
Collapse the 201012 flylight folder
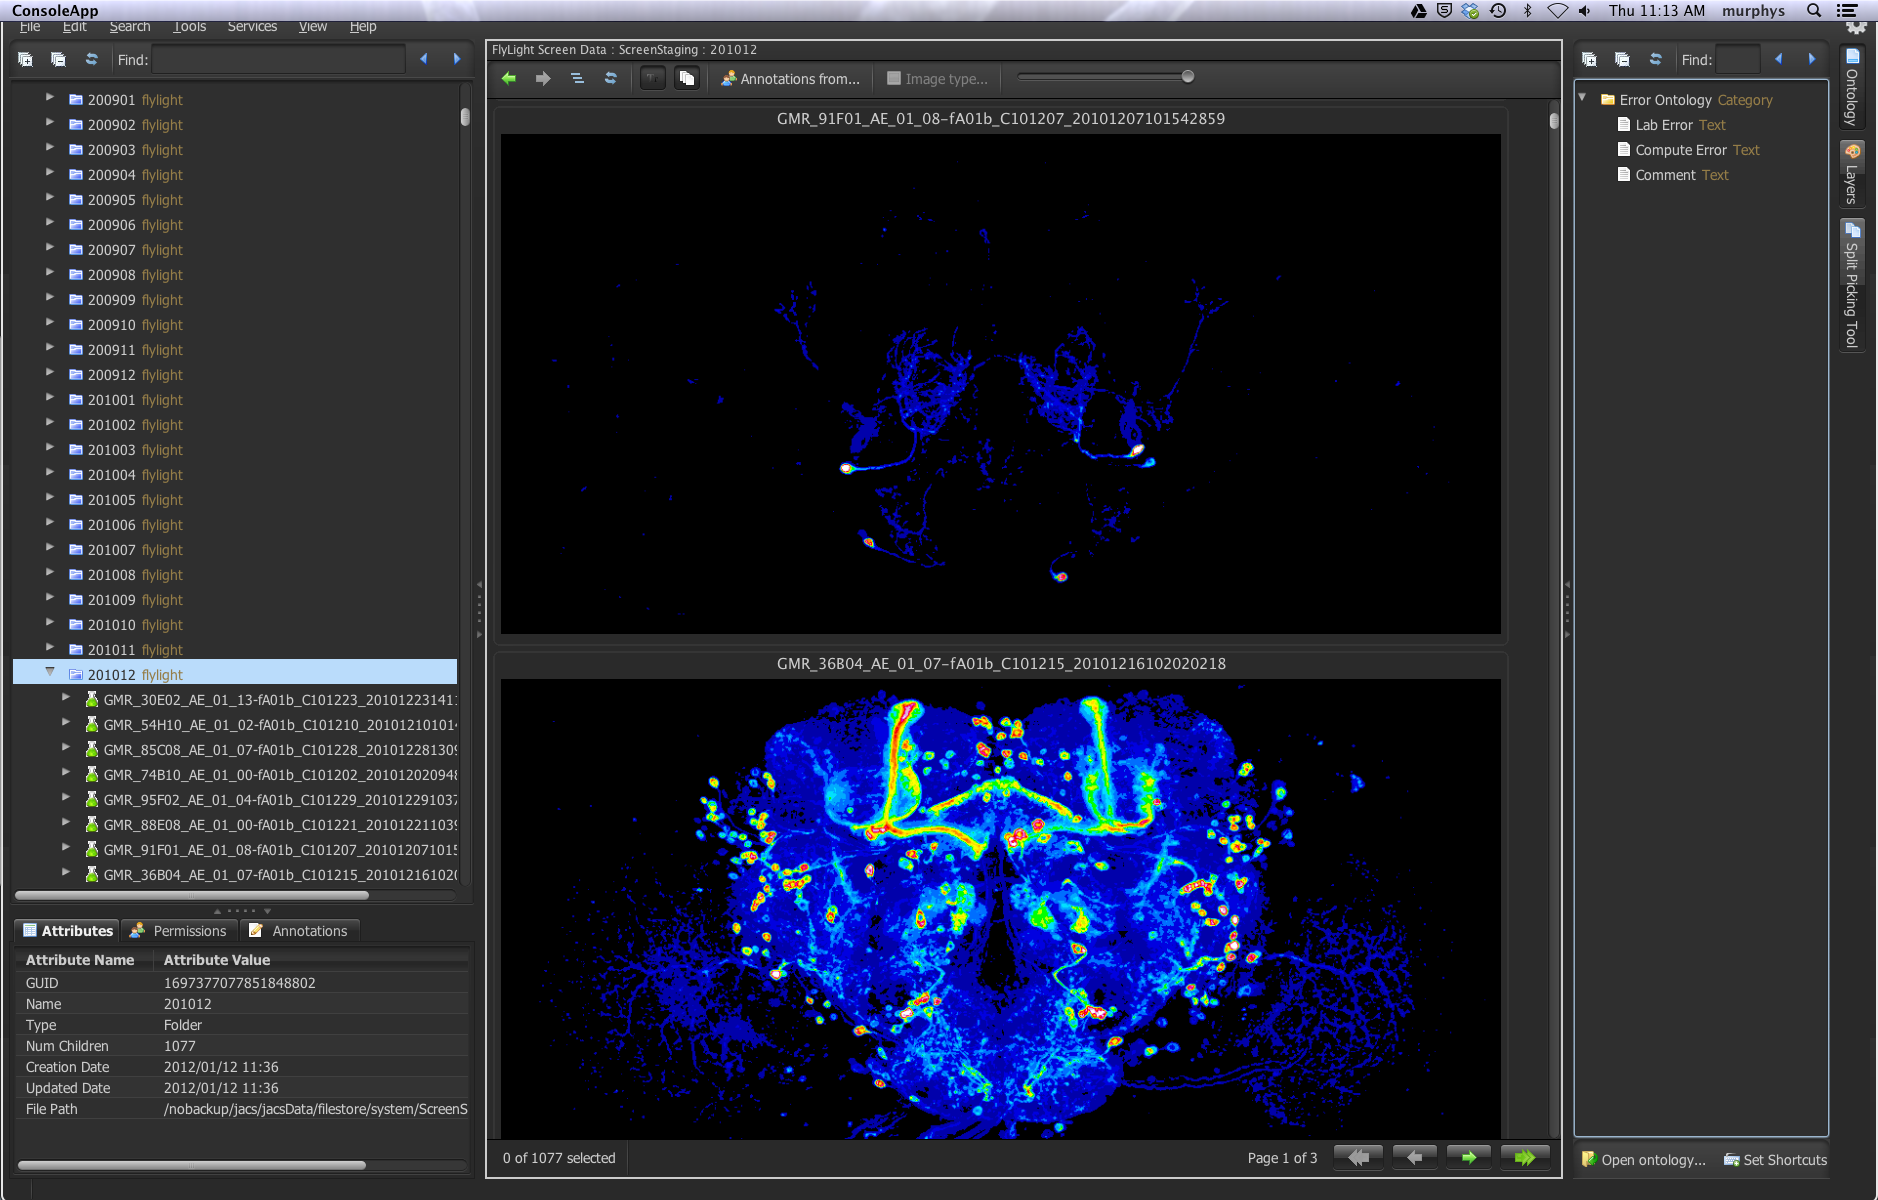50,673
